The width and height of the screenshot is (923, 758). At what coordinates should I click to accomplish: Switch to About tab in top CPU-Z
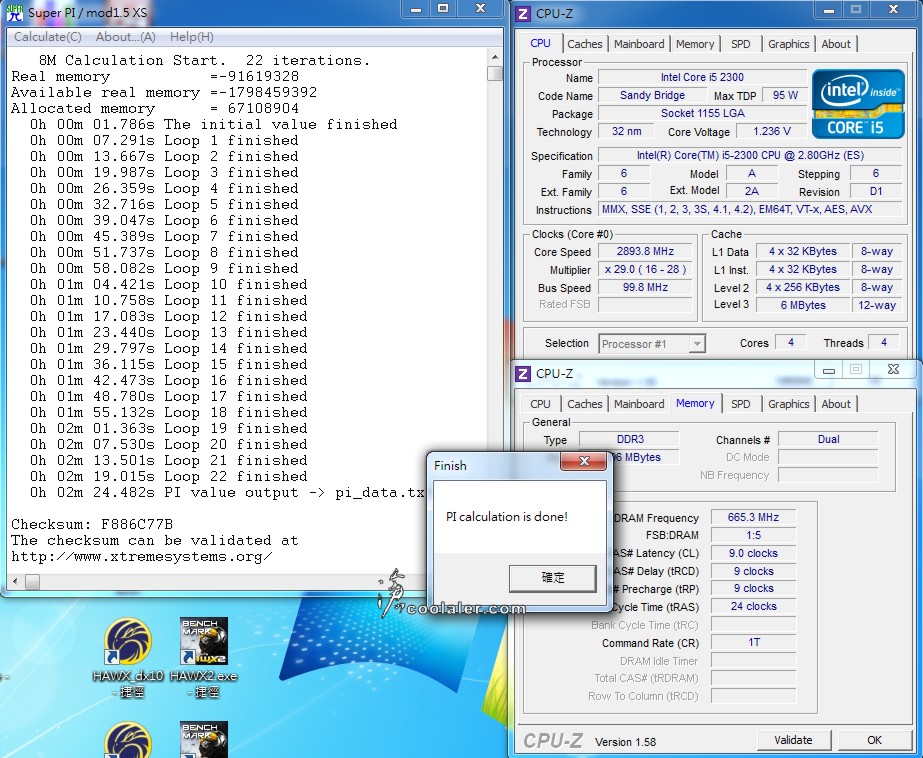click(836, 44)
